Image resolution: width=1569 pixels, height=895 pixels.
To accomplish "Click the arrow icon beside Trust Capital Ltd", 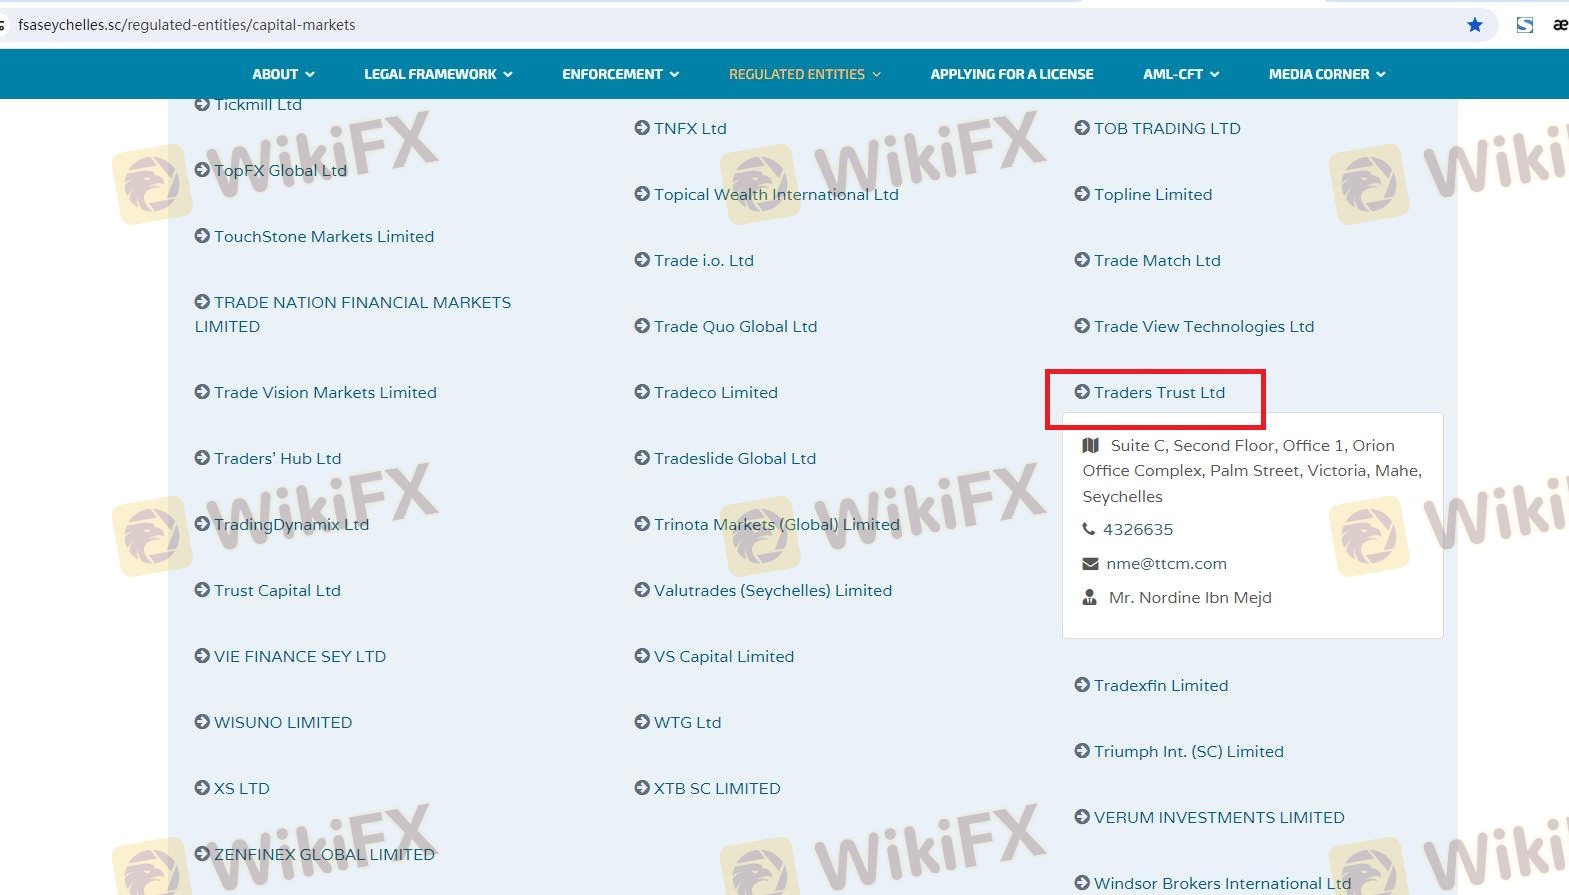I will 202,590.
